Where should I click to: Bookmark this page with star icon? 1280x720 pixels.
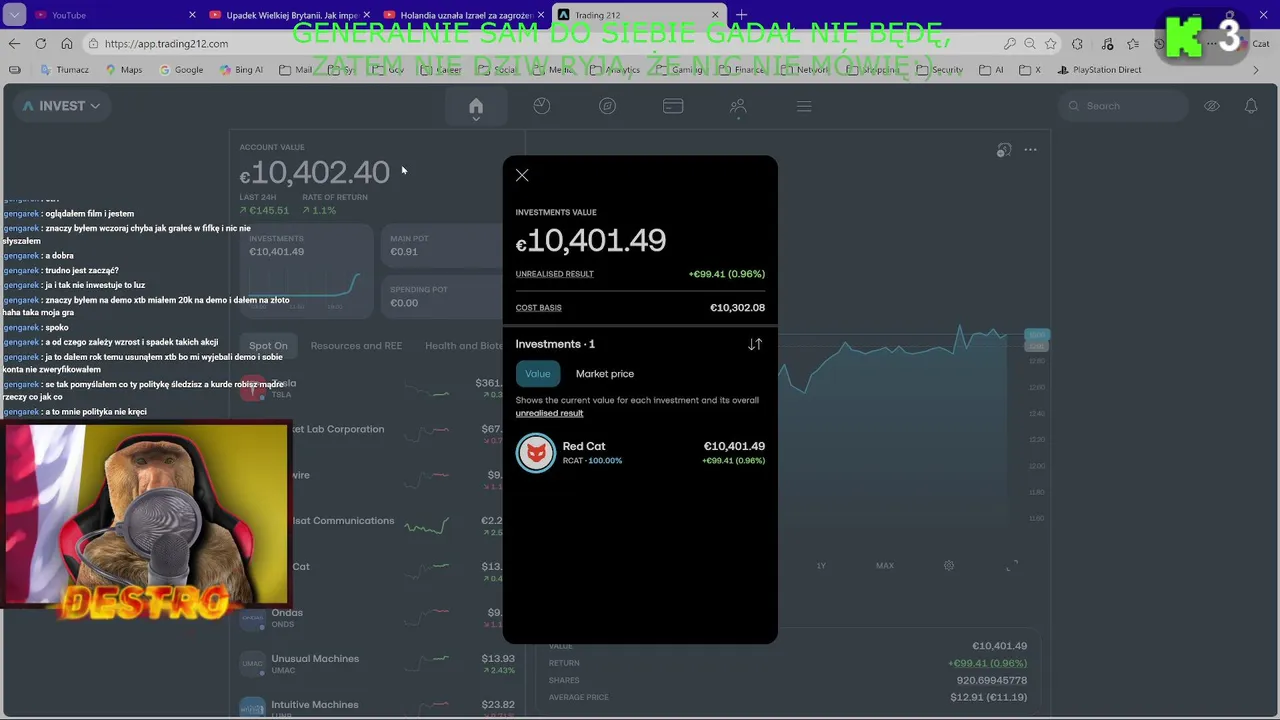[x=1050, y=44]
